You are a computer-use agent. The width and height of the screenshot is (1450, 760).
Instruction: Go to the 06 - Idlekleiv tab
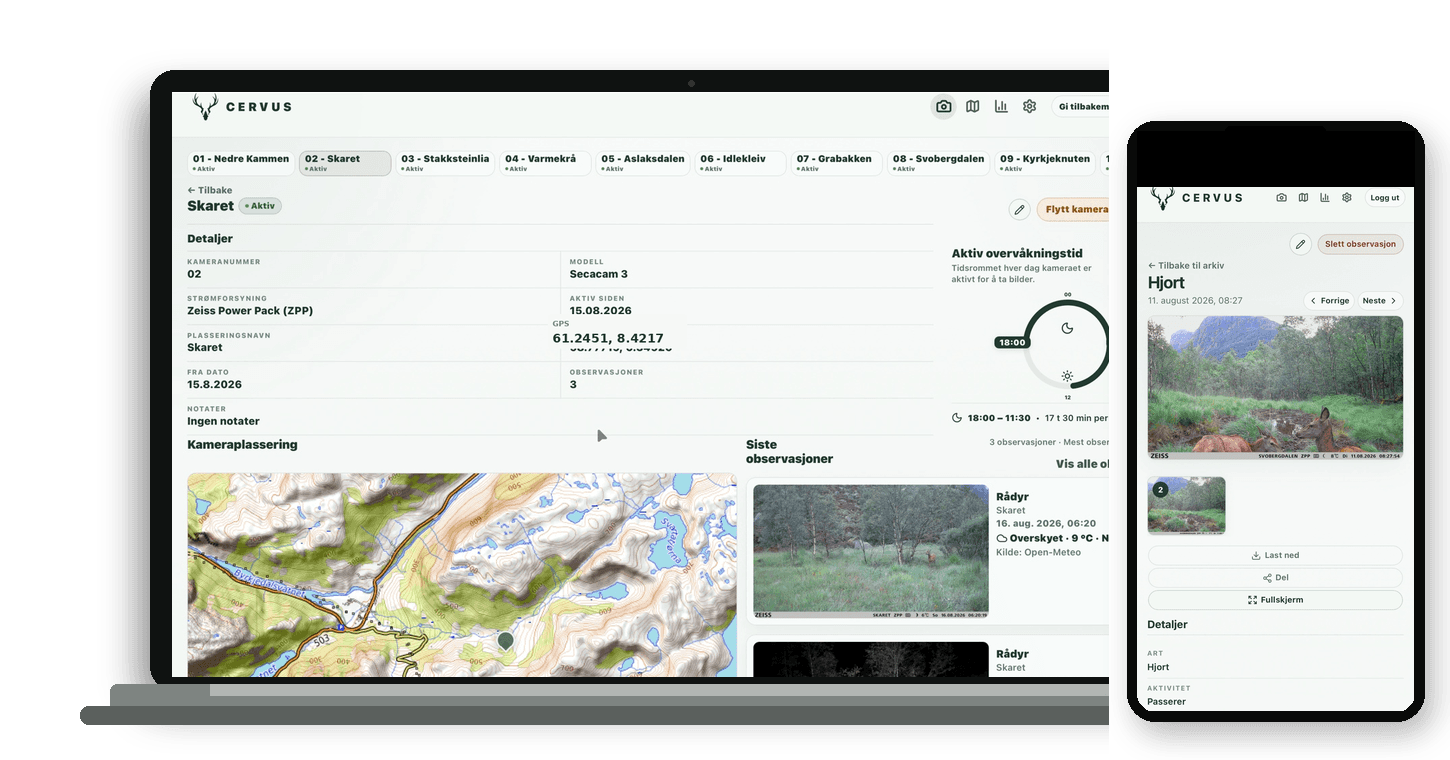[740, 163]
